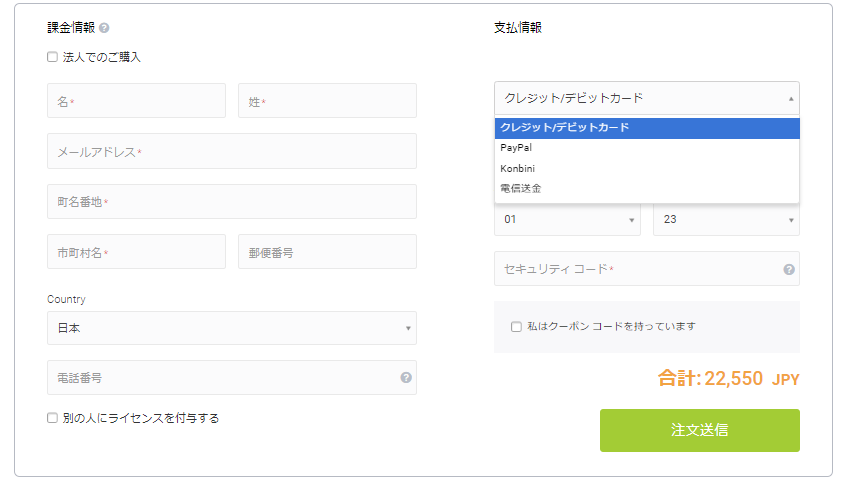Expand expiration month dropdown showing 01

(x=566, y=220)
